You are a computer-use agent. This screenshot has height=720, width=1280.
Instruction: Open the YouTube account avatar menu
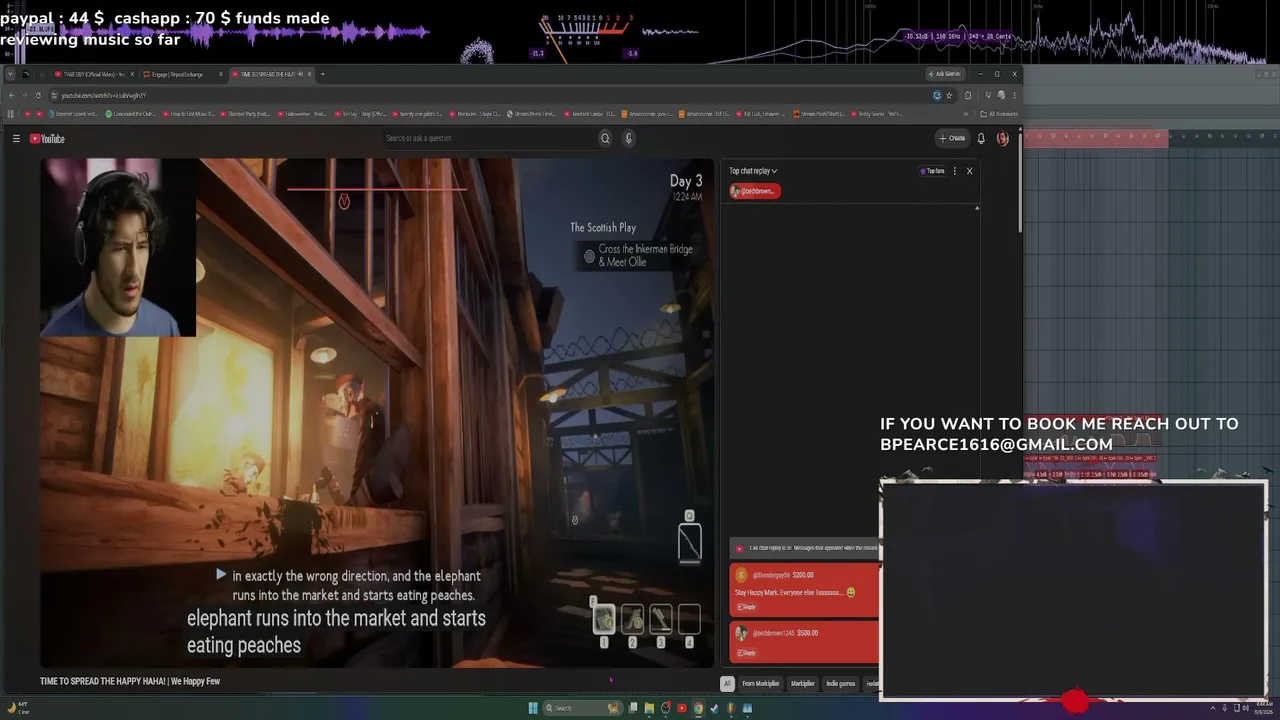pyautogui.click(x=1002, y=139)
